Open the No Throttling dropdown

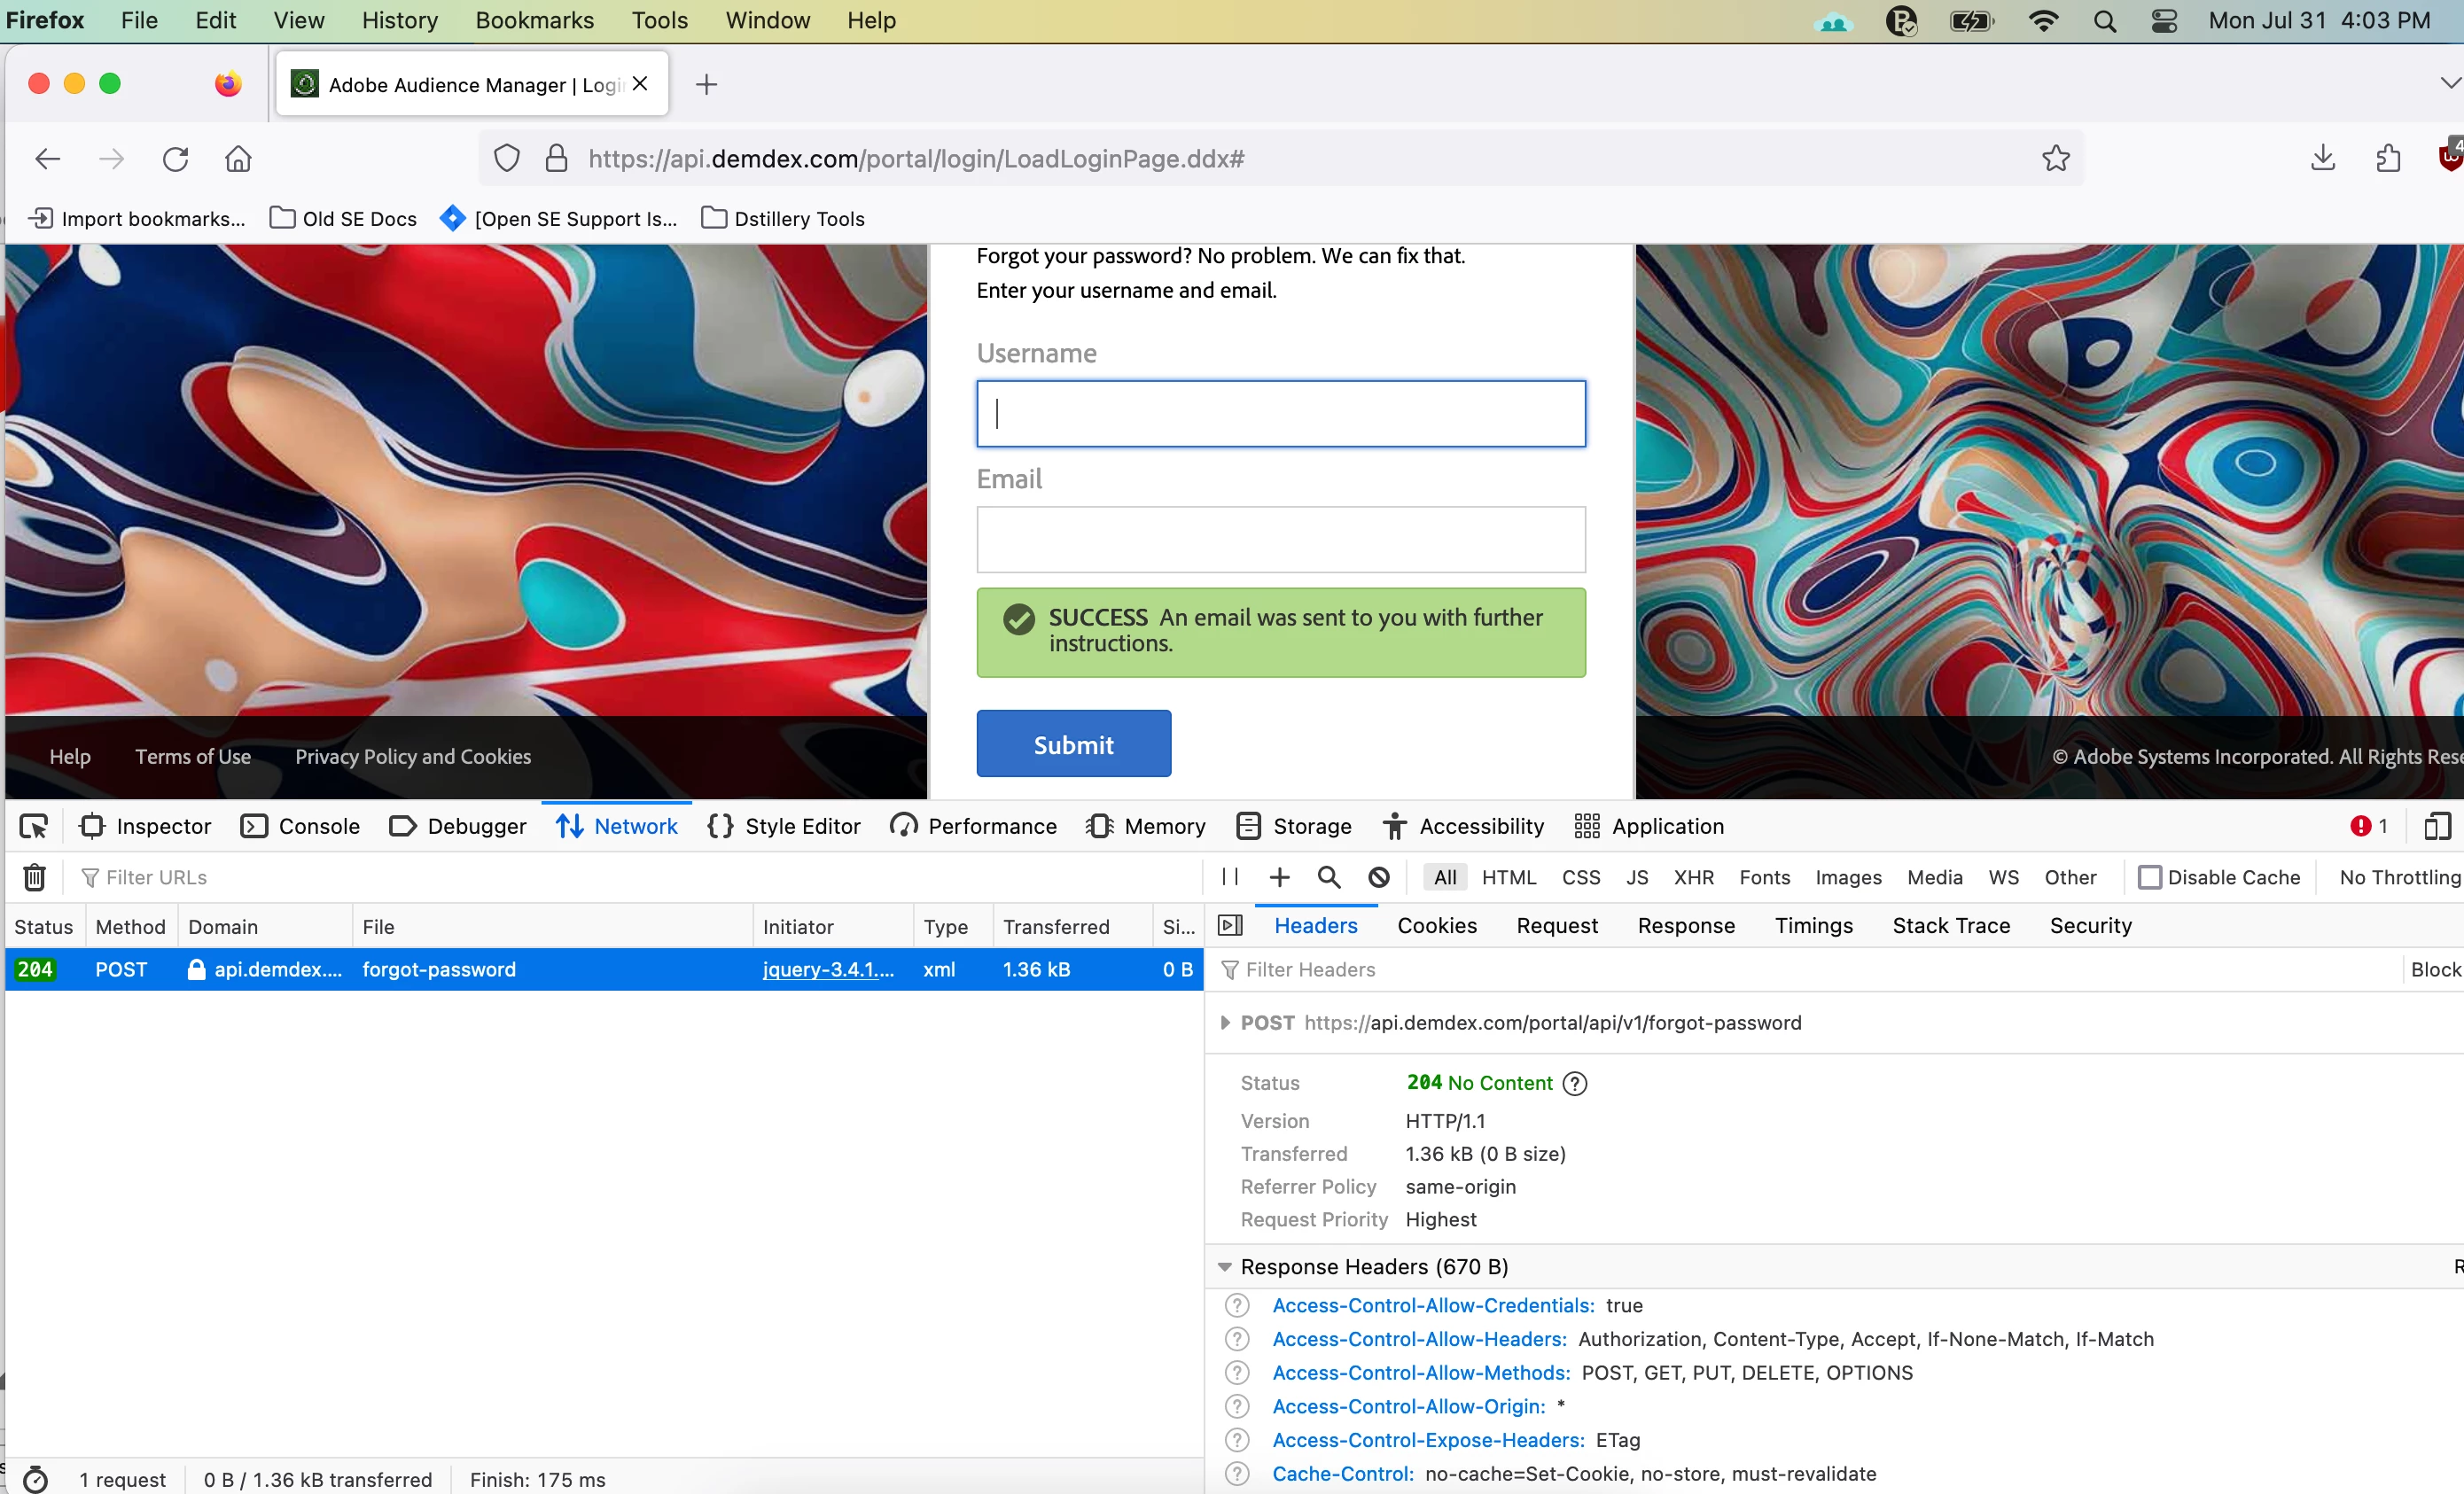[2399, 877]
